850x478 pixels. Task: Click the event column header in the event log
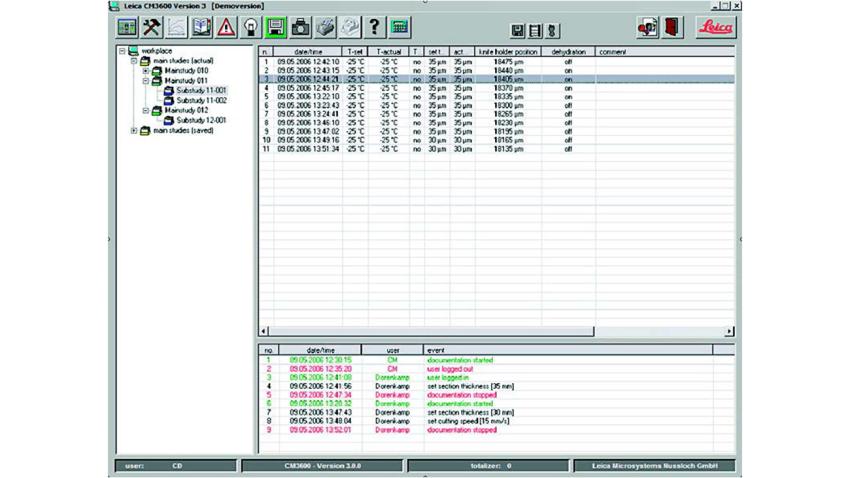[568, 351]
